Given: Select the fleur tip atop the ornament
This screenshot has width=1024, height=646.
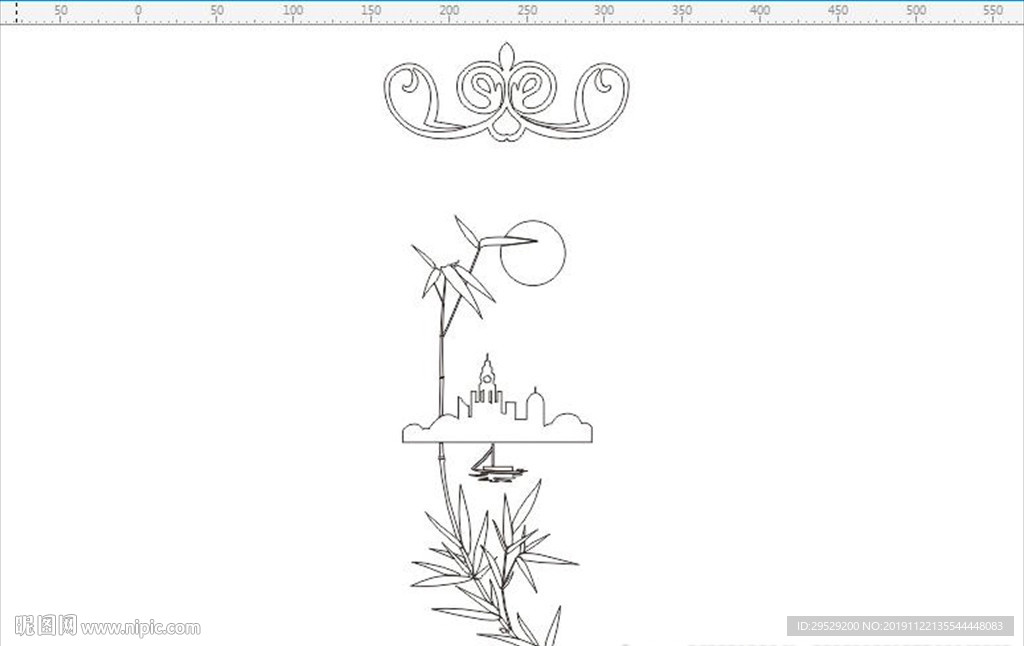Looking at the screenshot, I should click(x=506, y=55).
